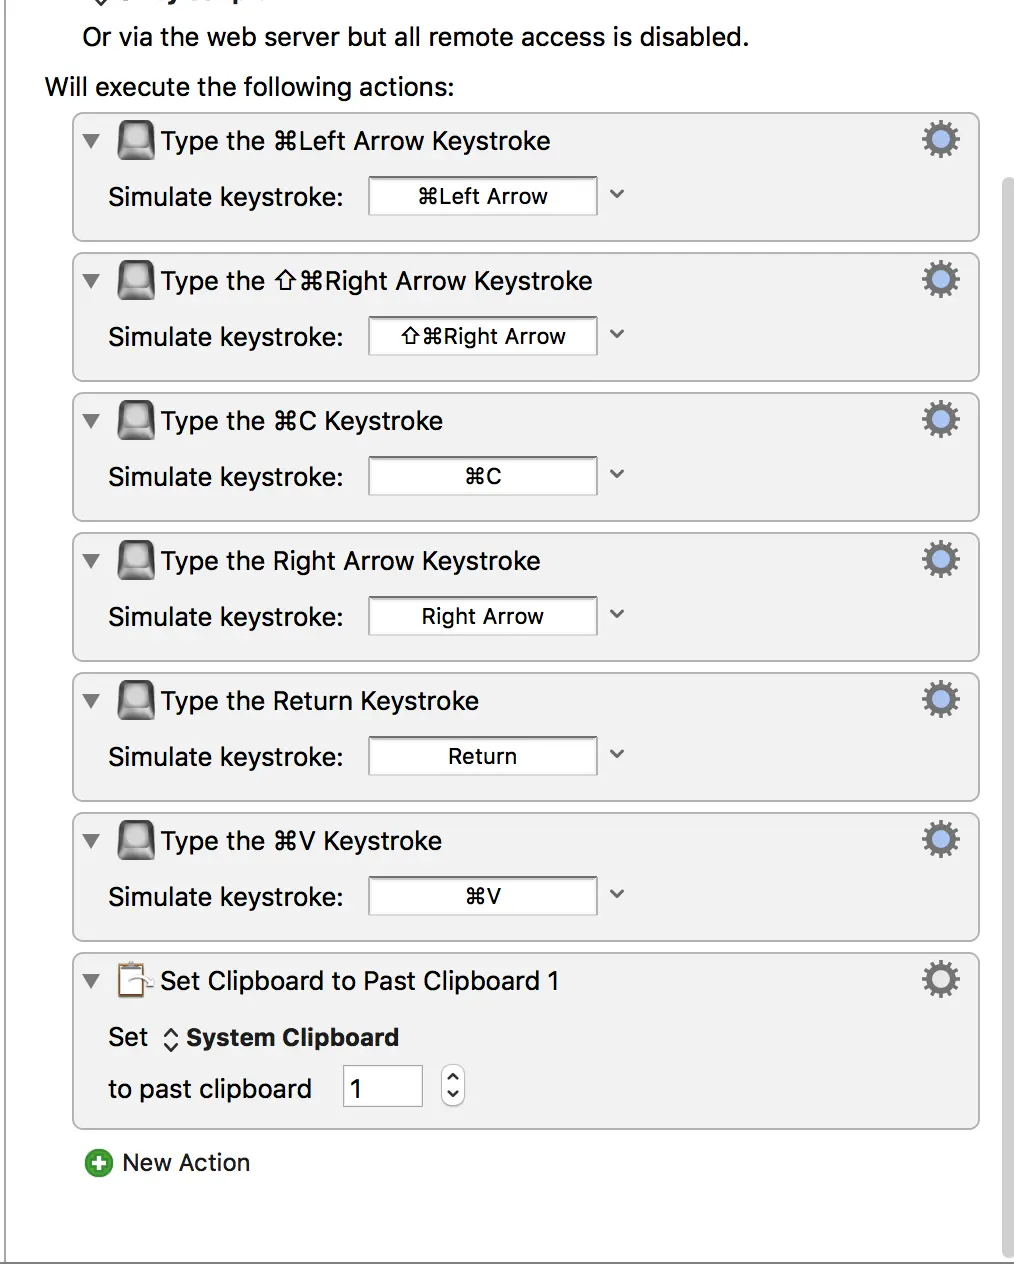
Task: Select the clipboard icon of Set Clipboard action
Action: click(134, 981)
